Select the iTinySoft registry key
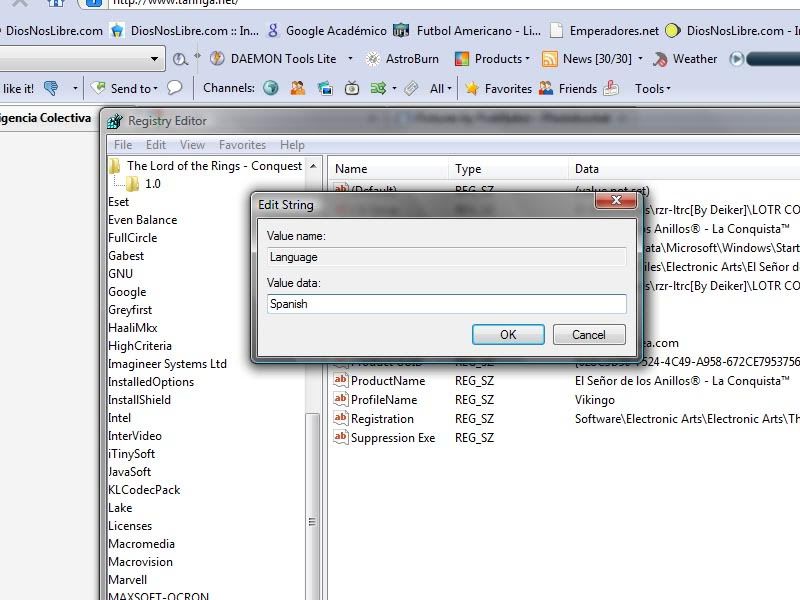This screenshot has width=800, height=600. (131, 454)
